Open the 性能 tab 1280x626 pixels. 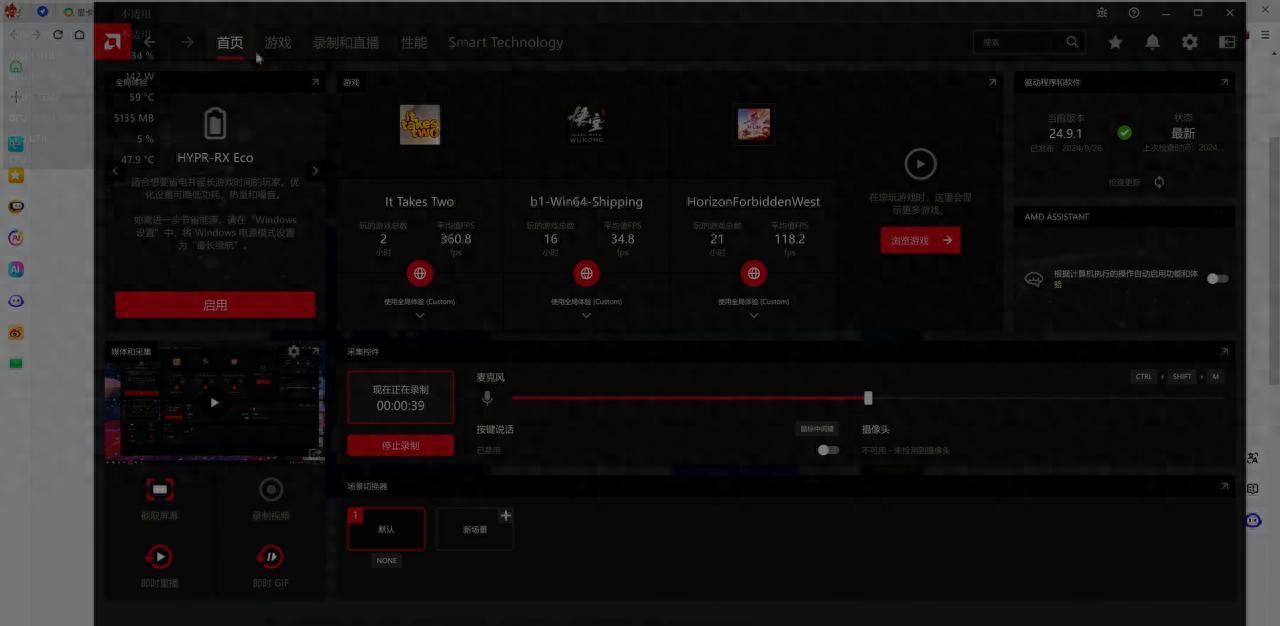tap(414, 42)
